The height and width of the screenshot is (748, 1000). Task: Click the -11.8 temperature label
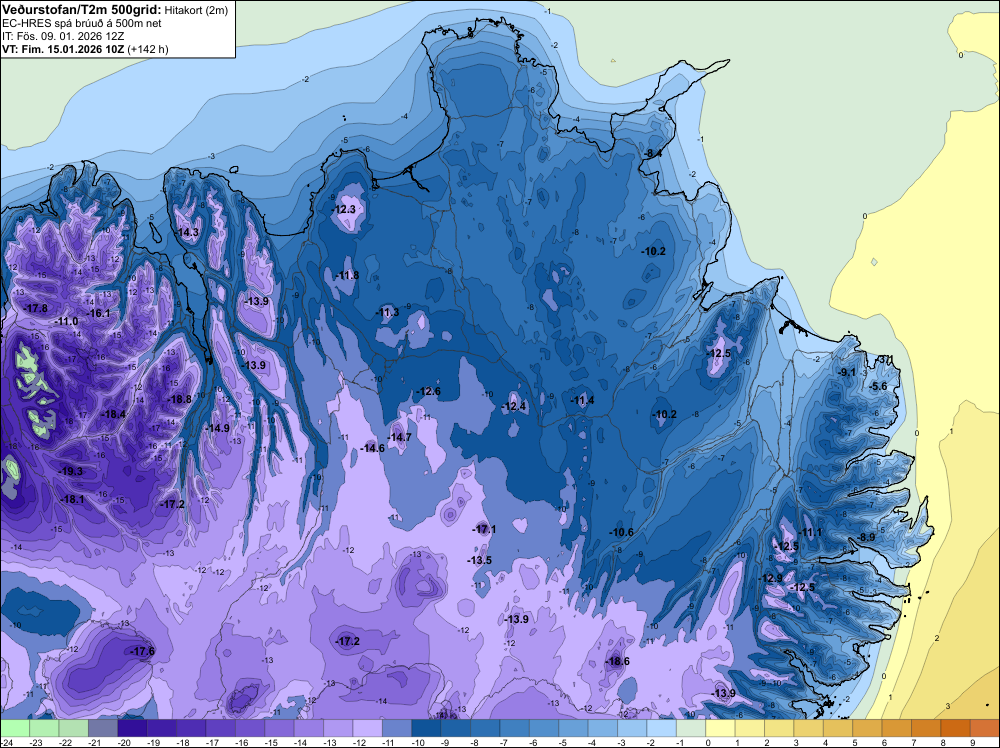point(347,275)
